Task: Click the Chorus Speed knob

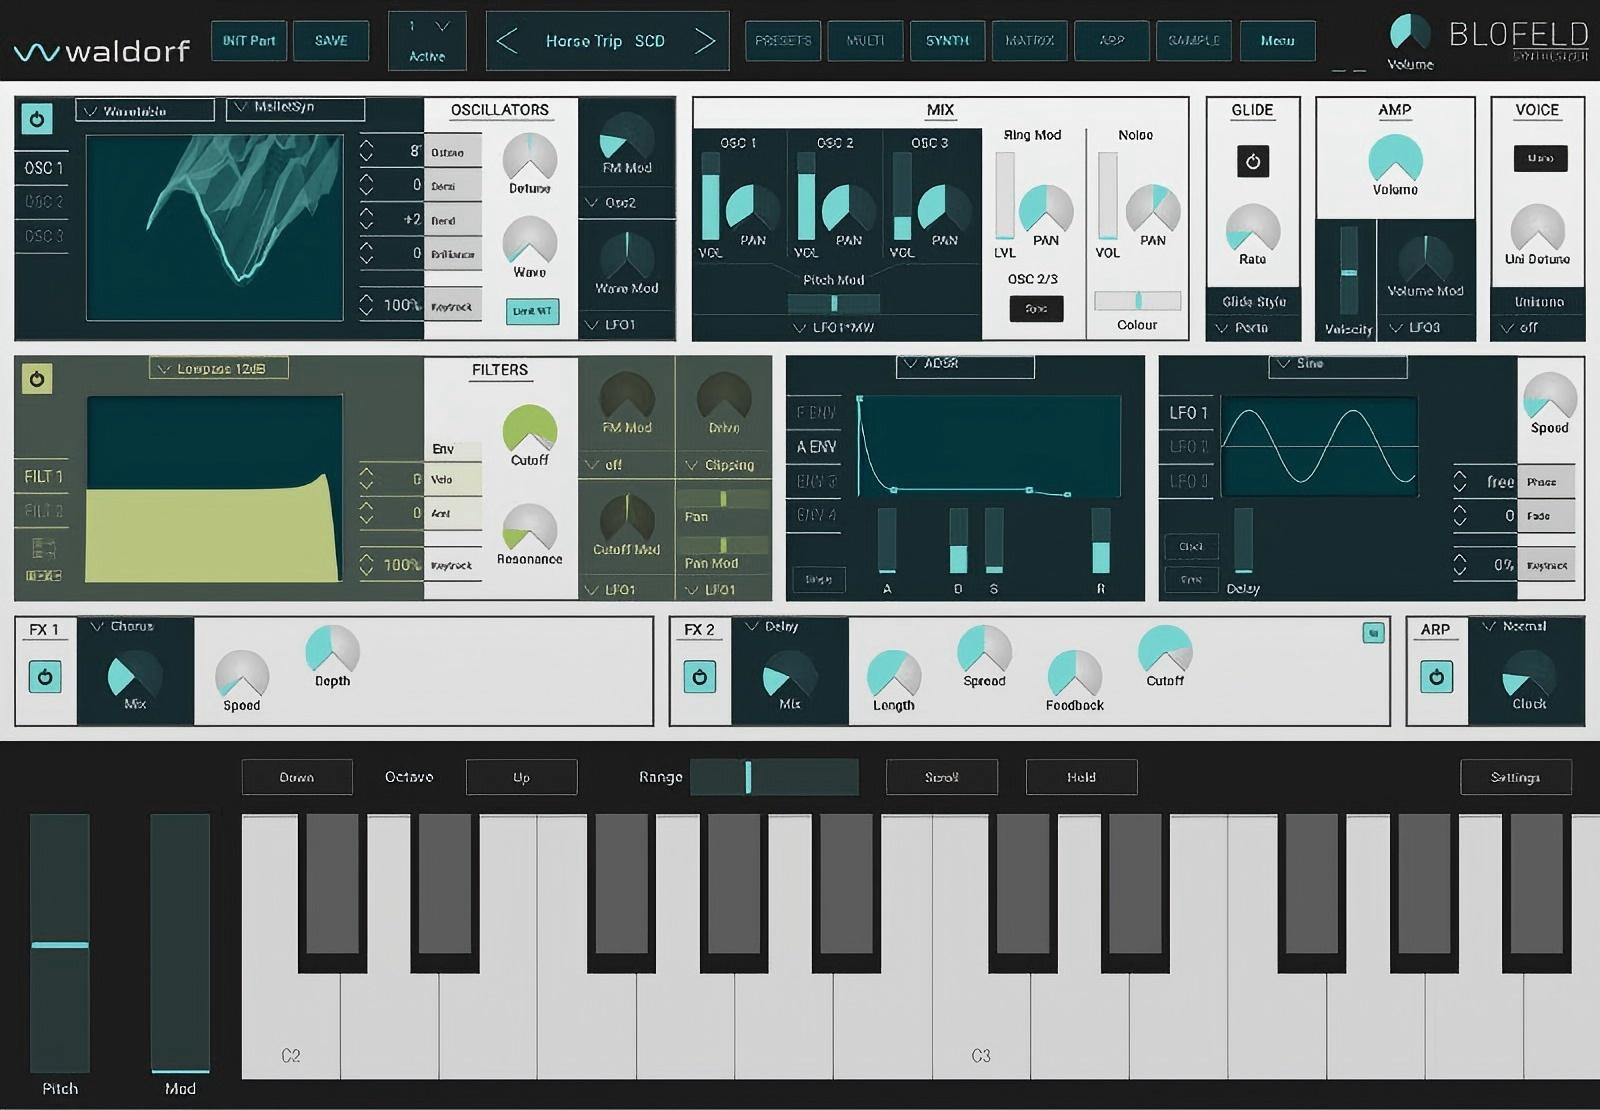Action: [242, 674]
